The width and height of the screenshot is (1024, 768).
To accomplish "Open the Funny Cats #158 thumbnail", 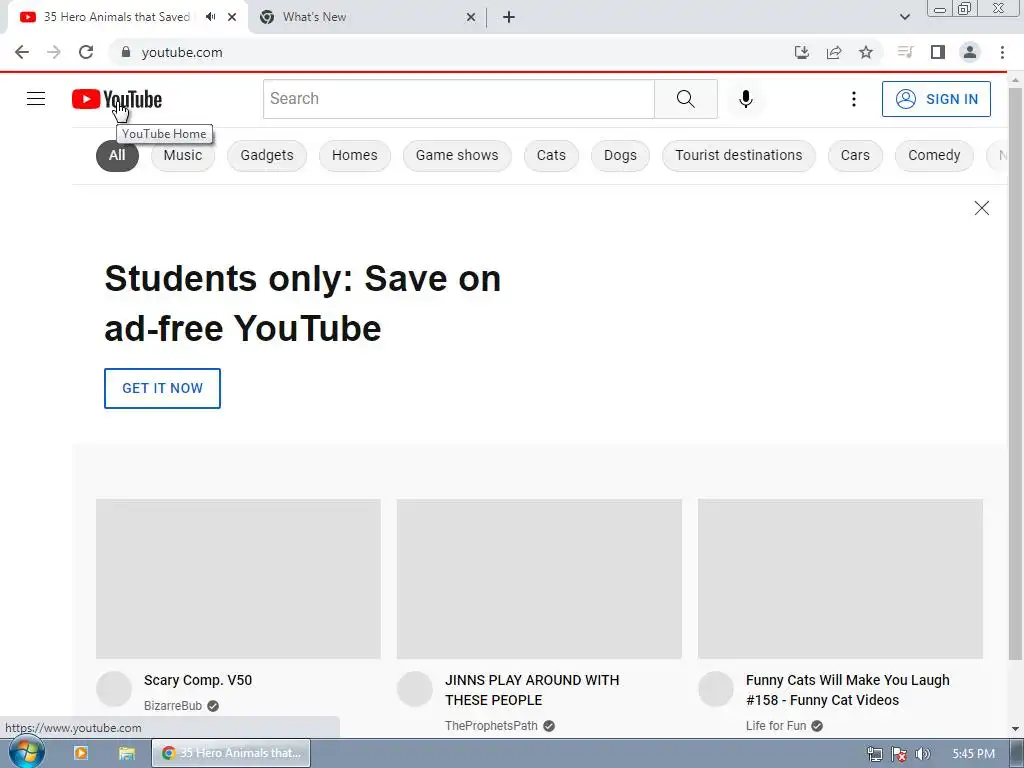I will point(840,579).
